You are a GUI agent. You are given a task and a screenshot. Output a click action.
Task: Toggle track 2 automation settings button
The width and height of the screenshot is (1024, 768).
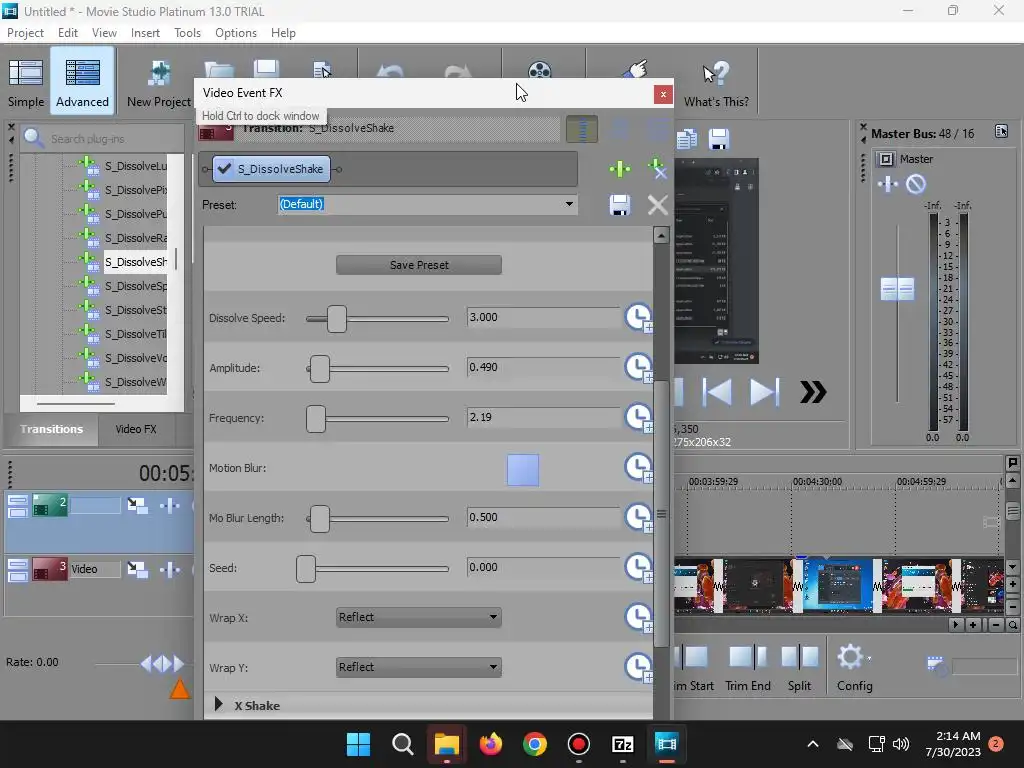point(170,505)
